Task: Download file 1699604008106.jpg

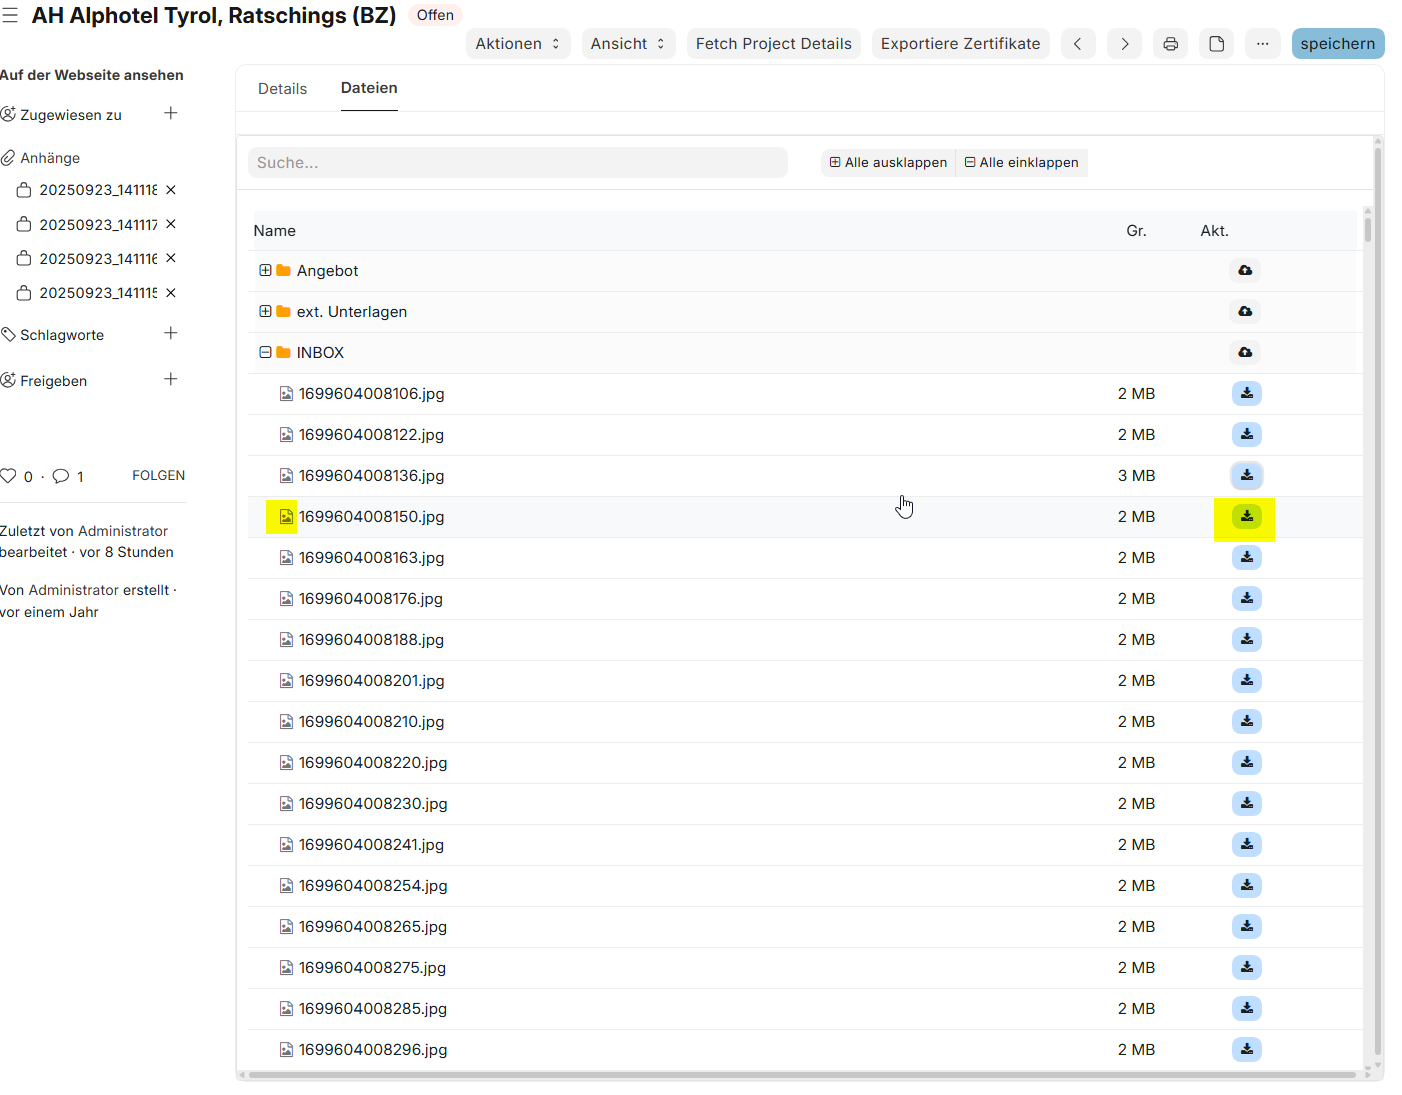Action: pos(1246,394)
